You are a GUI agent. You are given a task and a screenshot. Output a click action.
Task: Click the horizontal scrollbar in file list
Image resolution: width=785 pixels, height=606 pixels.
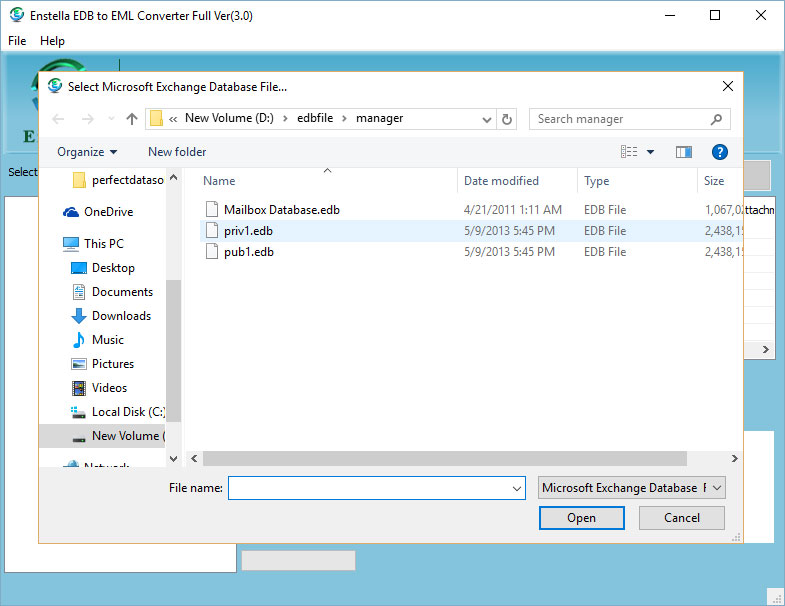click(445, 459)
